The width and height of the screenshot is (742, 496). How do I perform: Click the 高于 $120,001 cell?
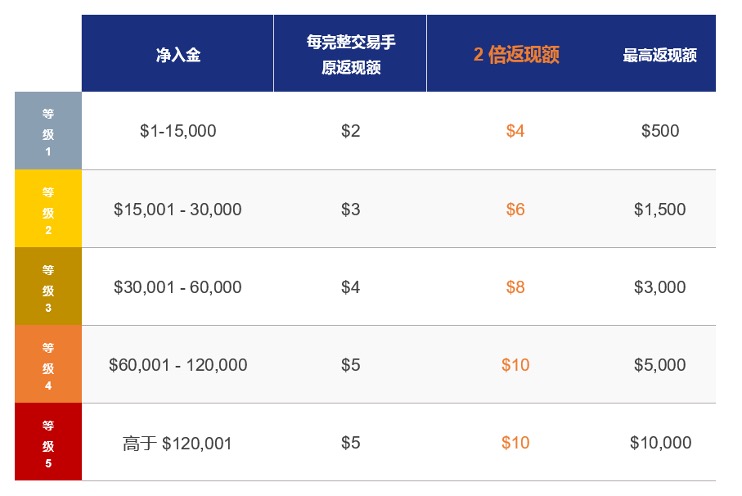point(178,443)
